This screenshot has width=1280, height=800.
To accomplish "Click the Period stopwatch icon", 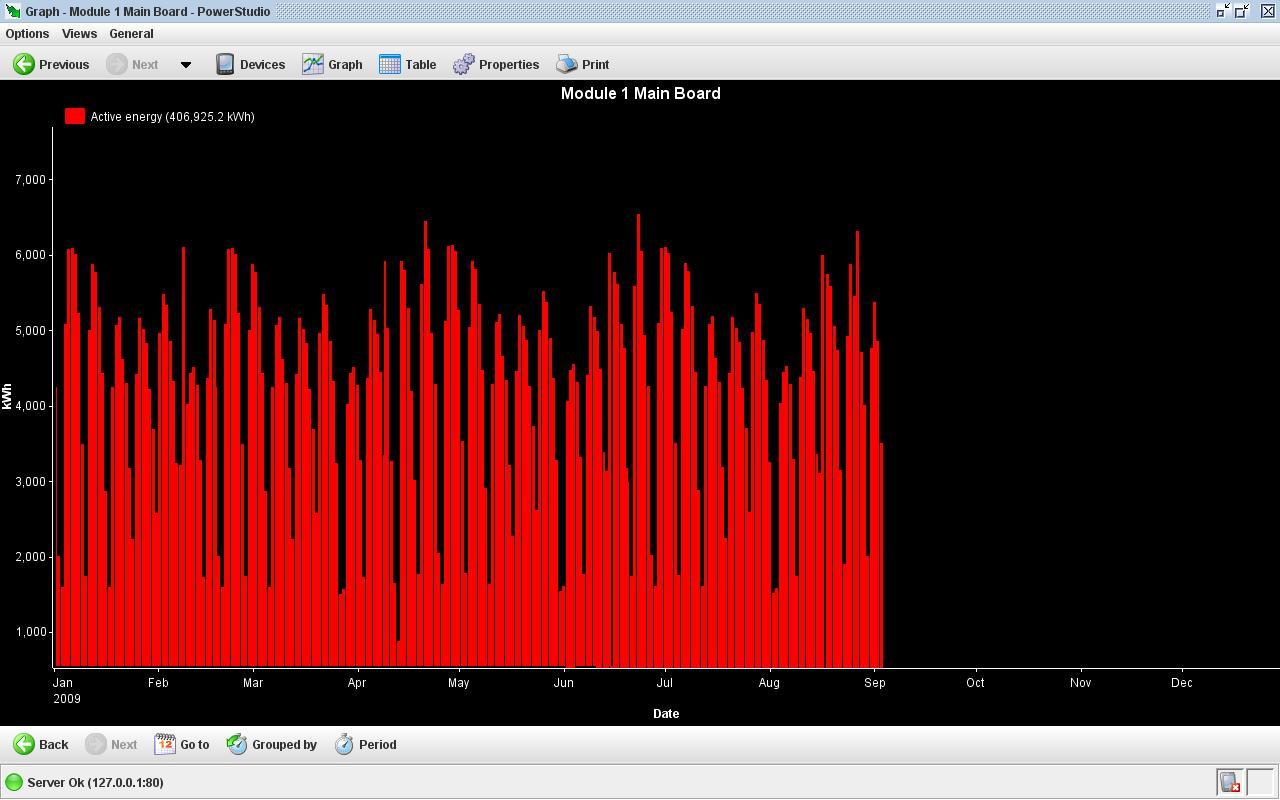I will point(344,744).
